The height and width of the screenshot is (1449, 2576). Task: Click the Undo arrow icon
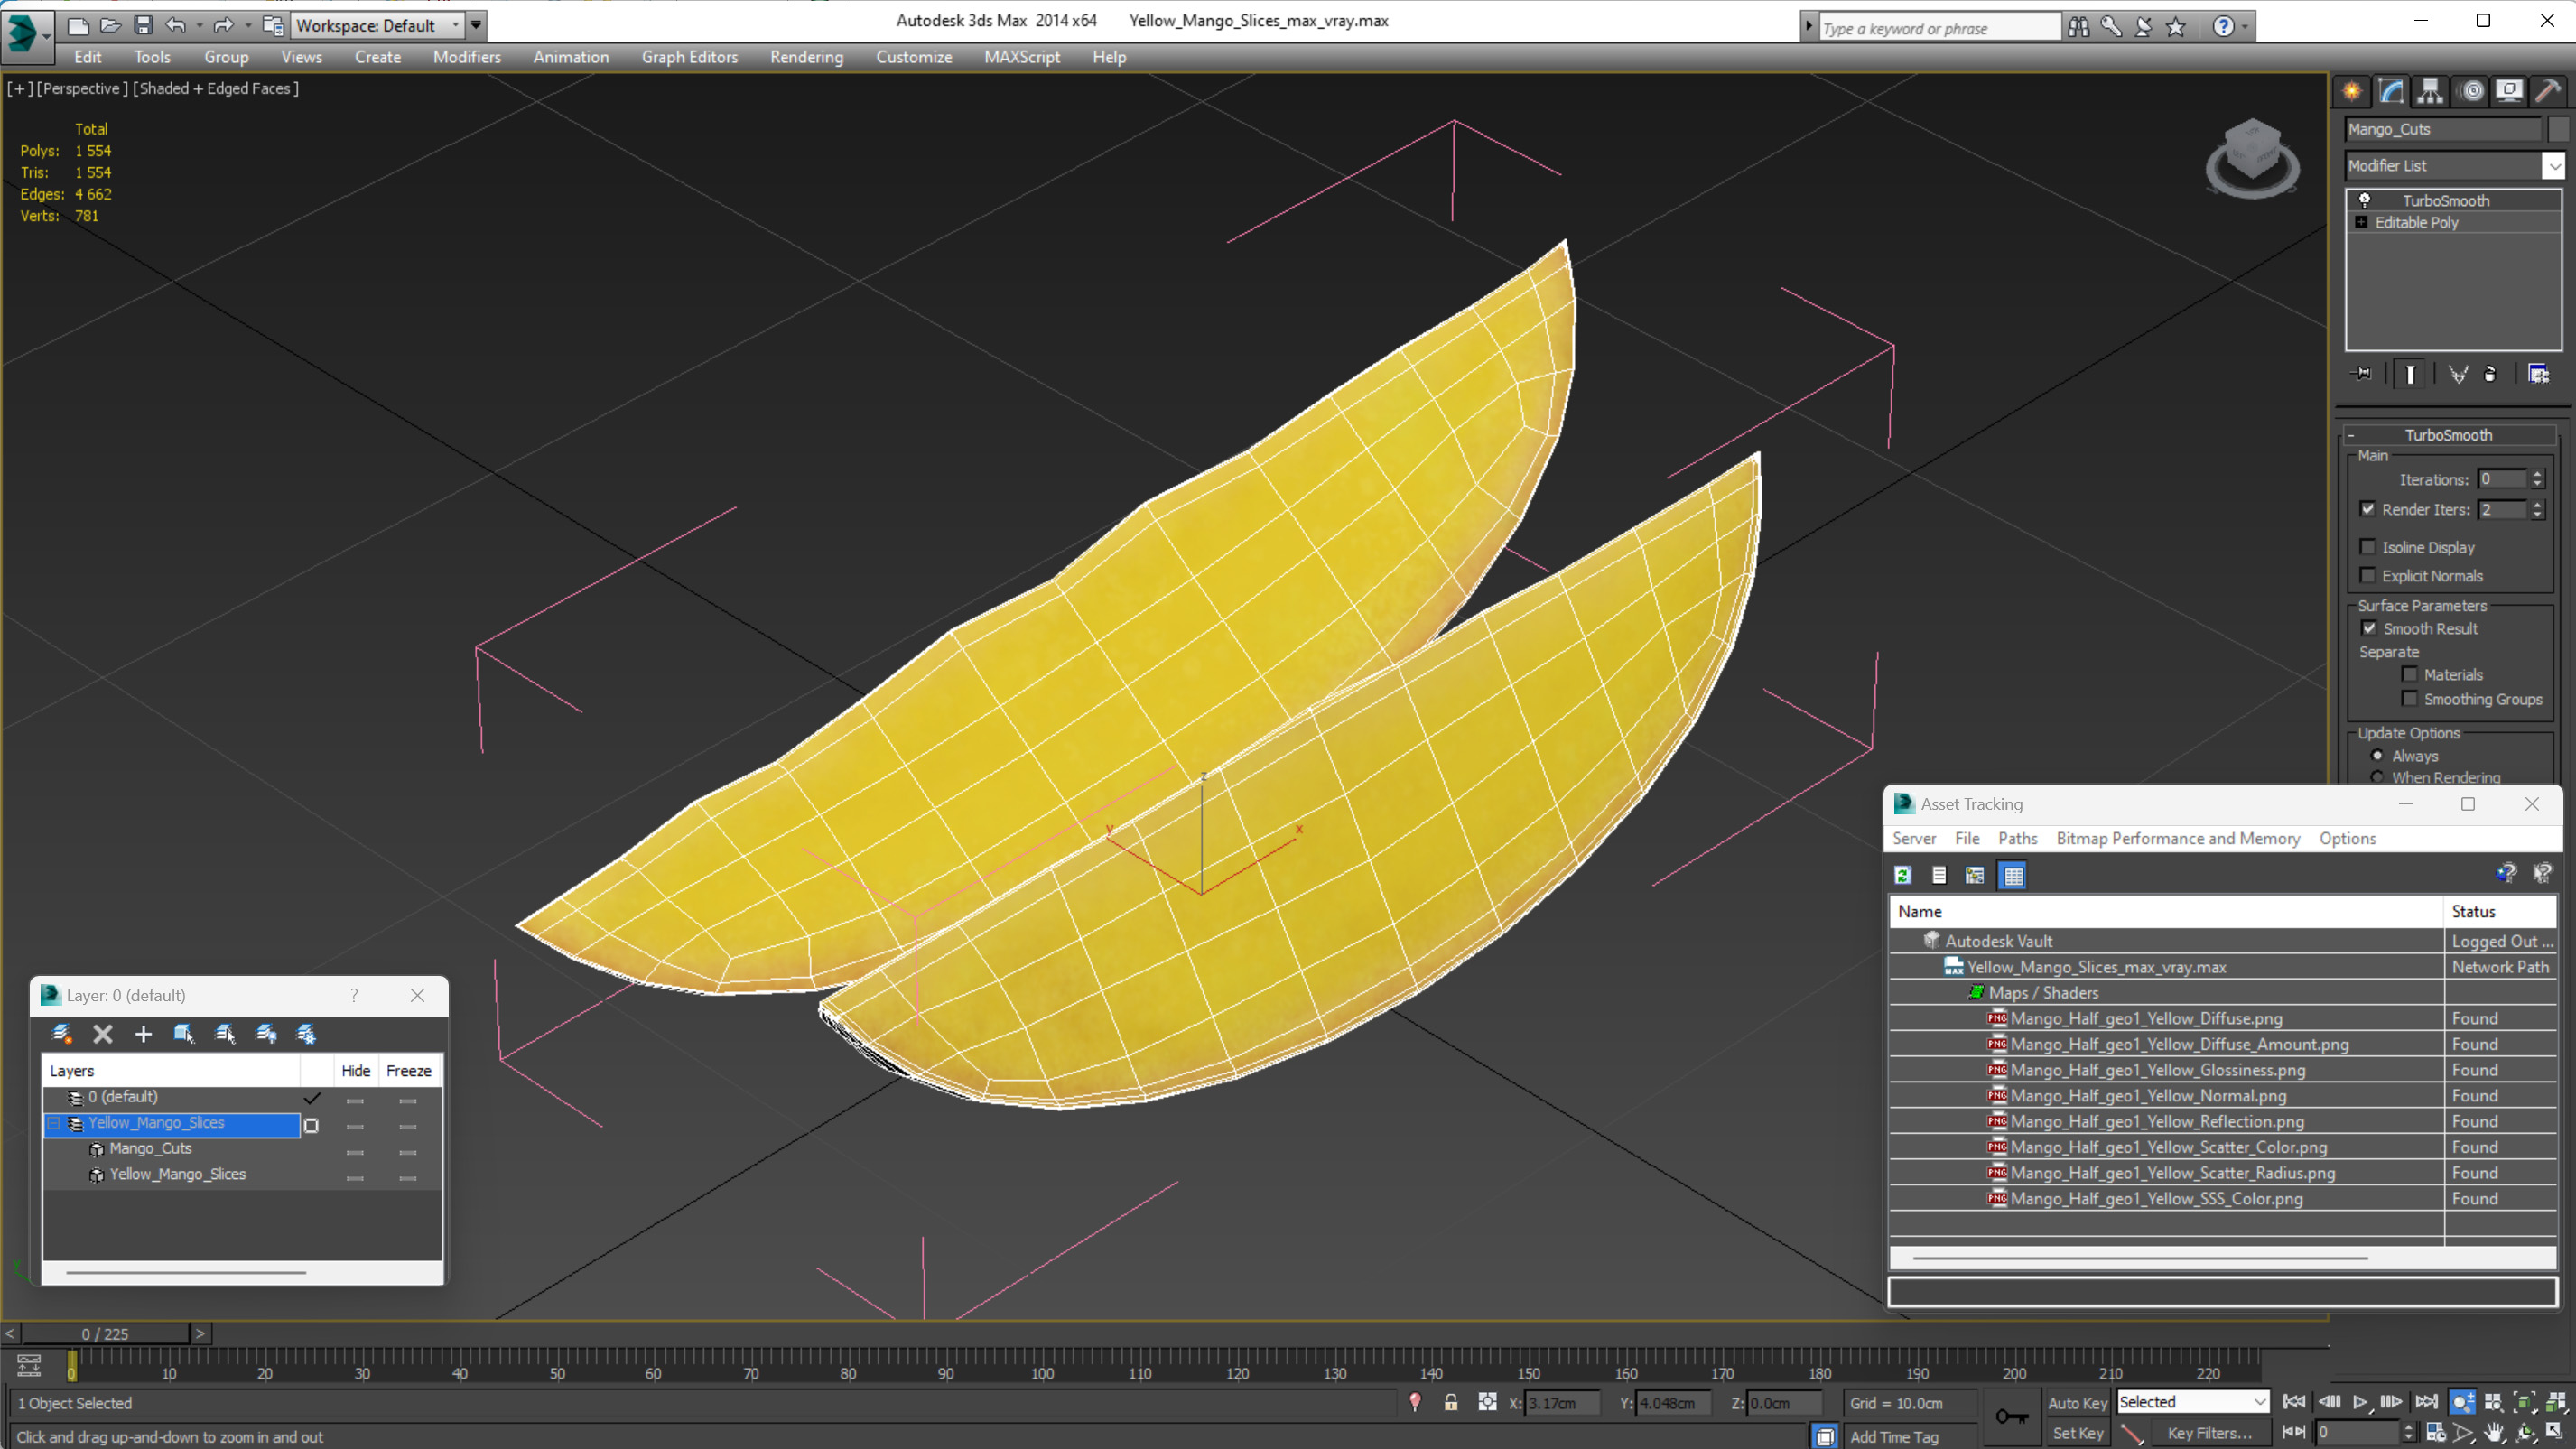[175, 25]
